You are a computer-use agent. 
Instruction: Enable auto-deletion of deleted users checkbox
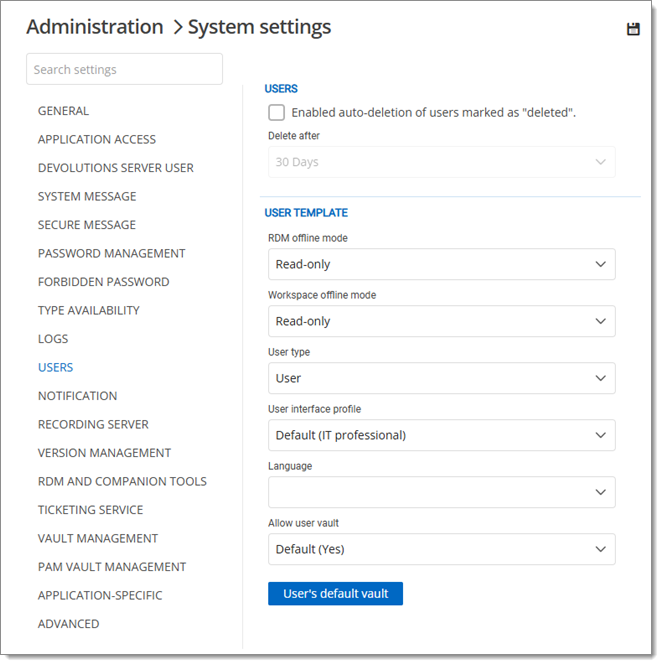pos(276,113)
